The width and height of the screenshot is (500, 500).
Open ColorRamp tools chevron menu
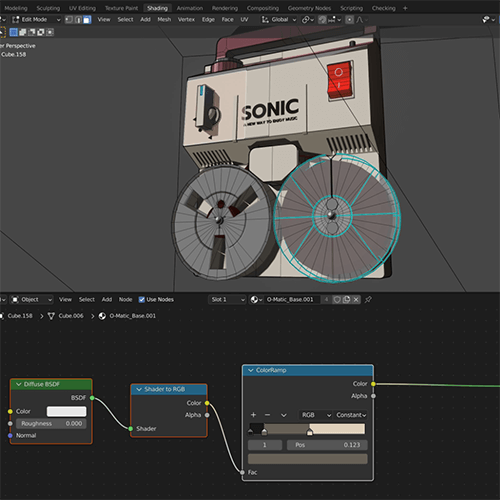pos(283,415)
